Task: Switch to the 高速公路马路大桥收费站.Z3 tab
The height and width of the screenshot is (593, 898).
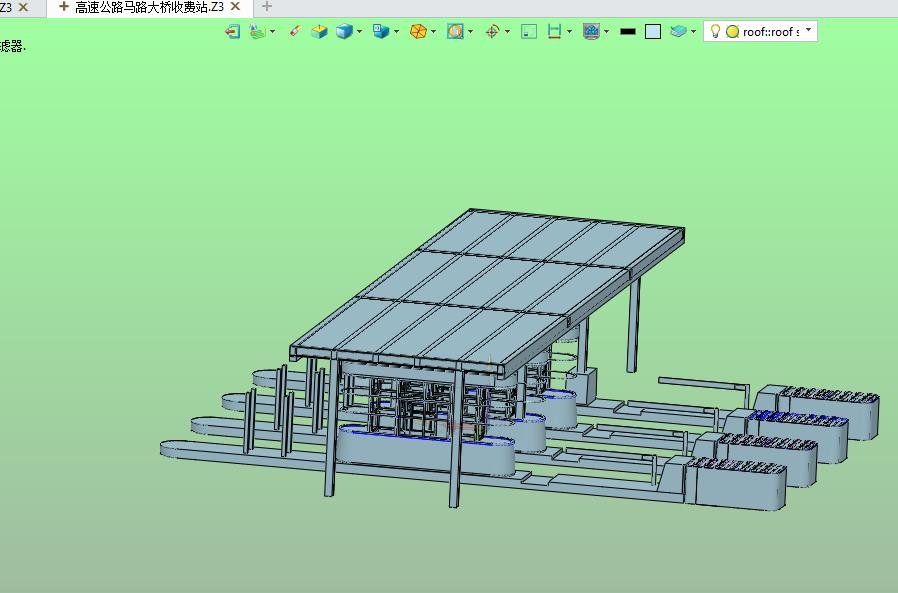Action: 148,7
